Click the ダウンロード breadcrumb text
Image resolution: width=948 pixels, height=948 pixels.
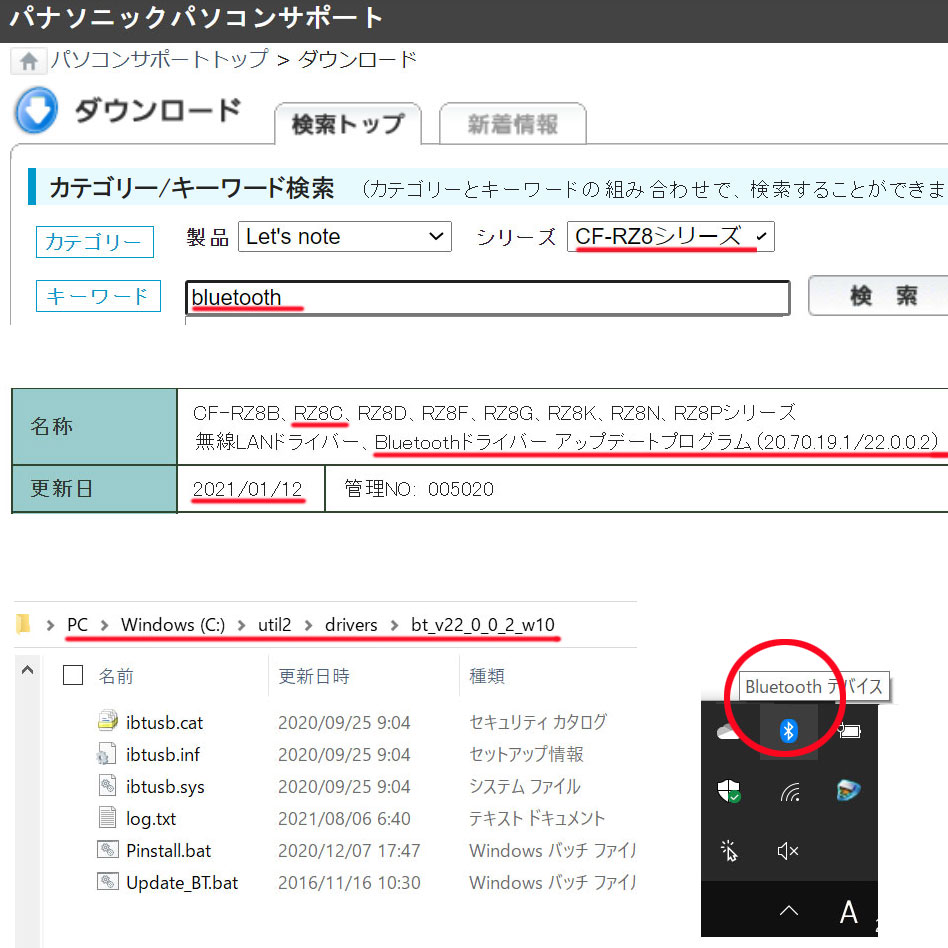(357, 60)
